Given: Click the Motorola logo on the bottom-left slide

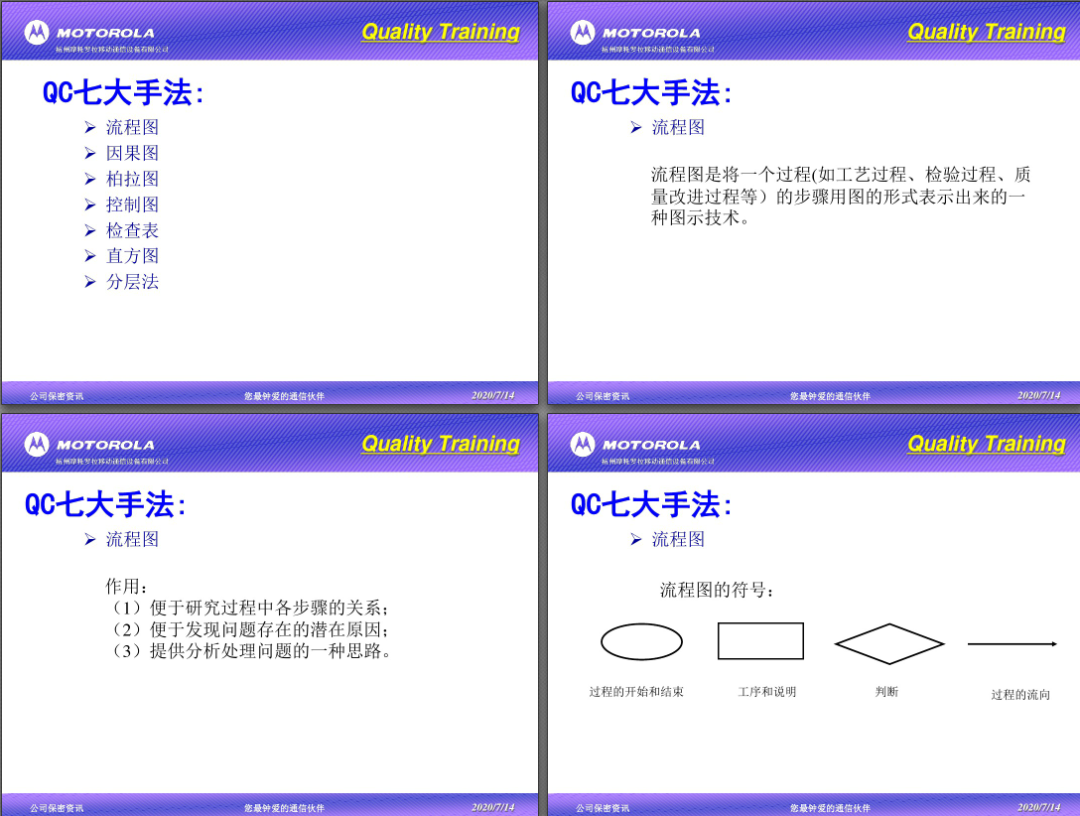Looking at the screenshot, I should (37, 441).
